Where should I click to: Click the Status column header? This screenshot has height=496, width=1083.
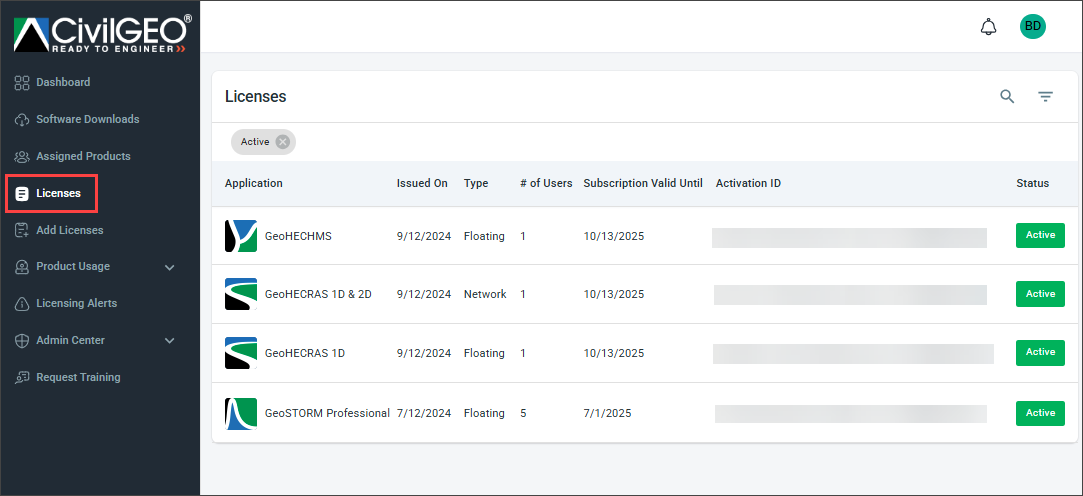pos(1033,183)
